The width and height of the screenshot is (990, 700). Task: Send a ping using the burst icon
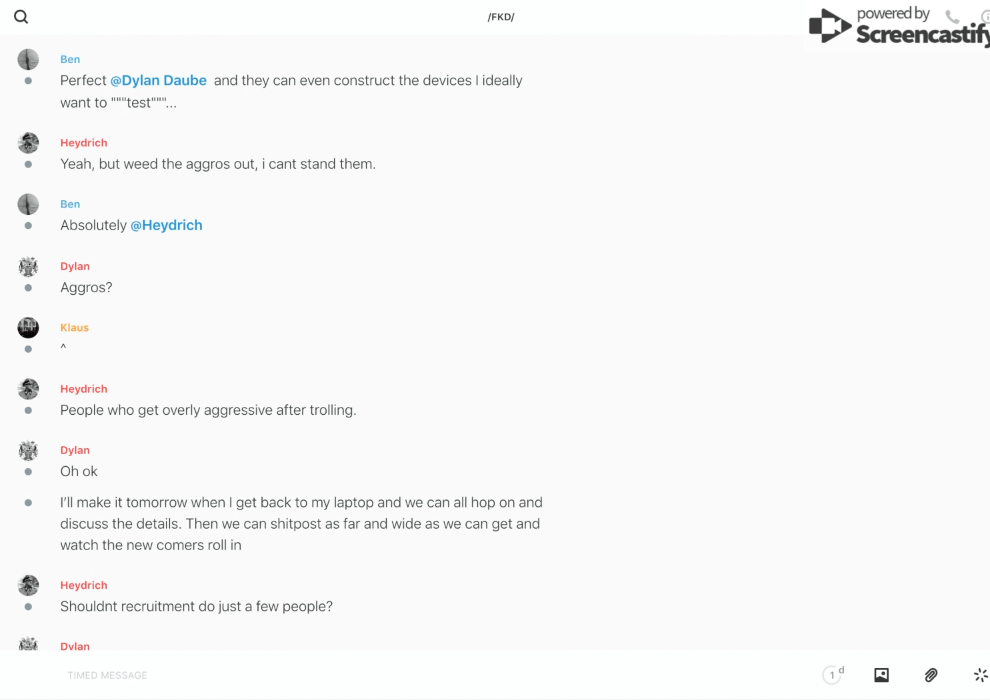(980, 675)
